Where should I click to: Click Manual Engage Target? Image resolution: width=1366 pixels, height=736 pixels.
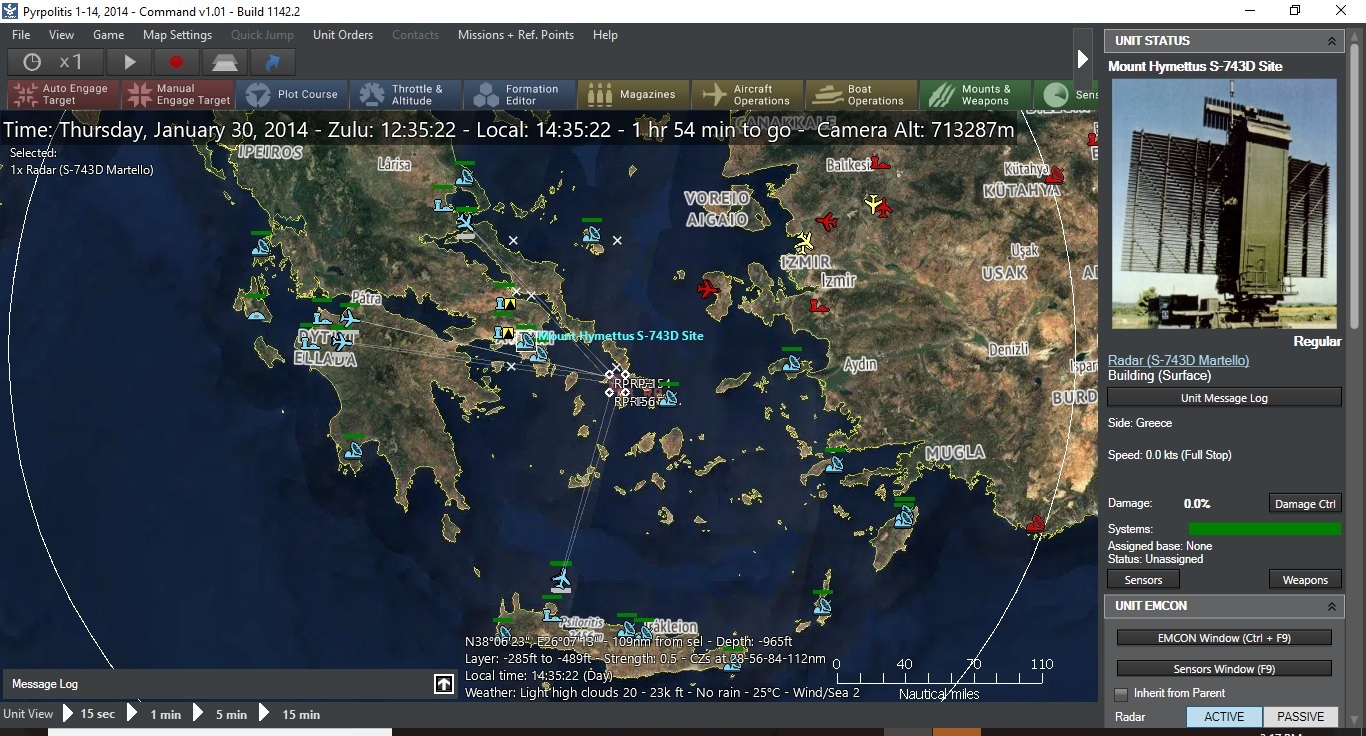coord(177,95)
